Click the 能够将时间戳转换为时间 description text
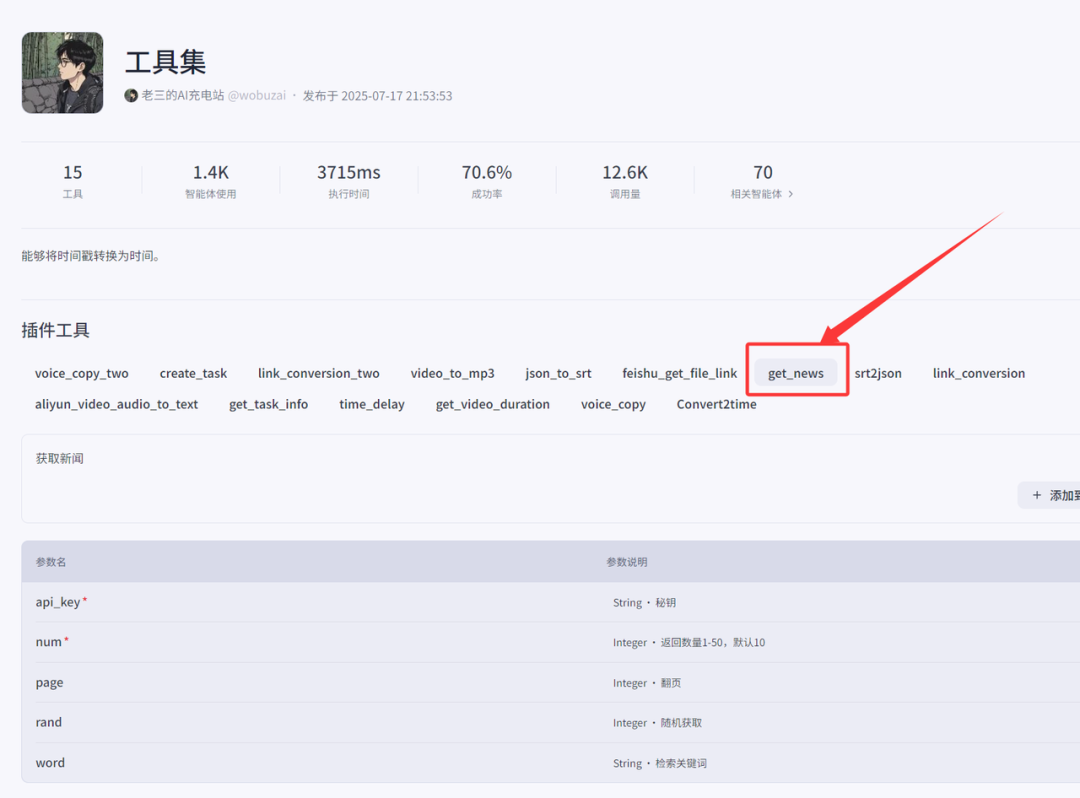 (x=91, y=256)
